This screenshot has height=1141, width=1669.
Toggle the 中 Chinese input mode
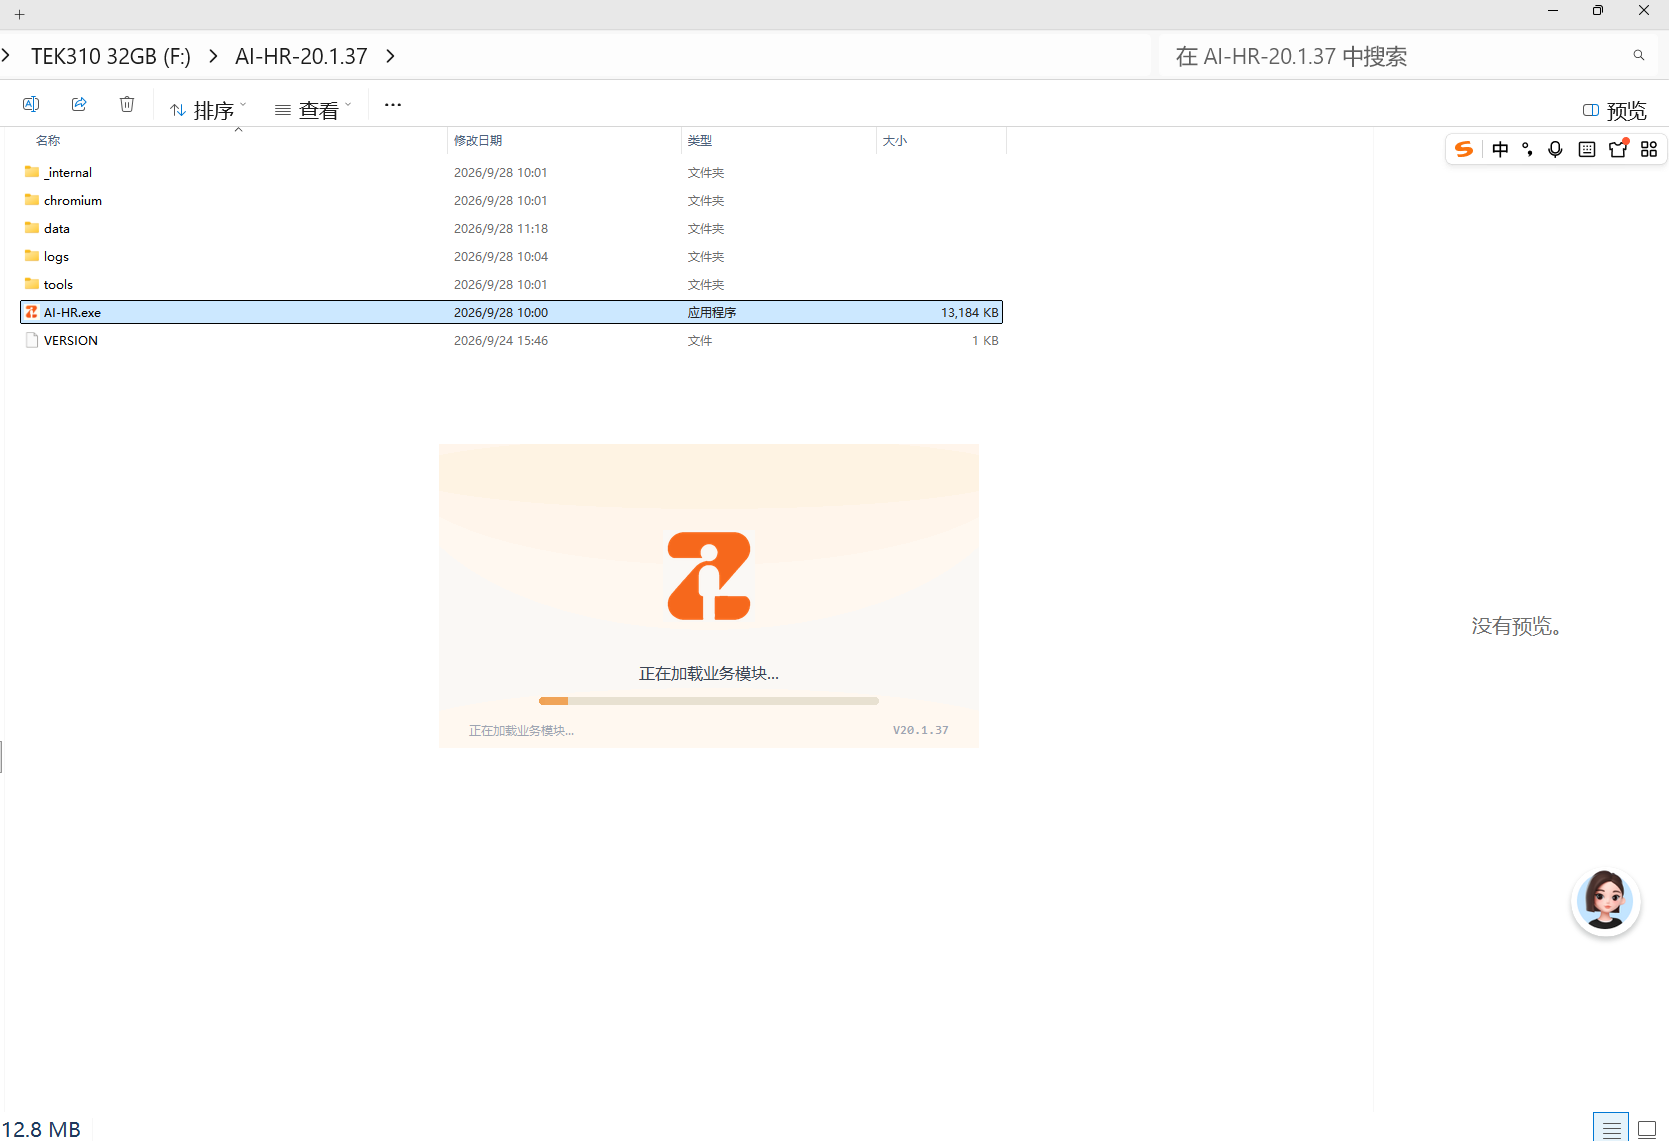tap(1500, 149)
